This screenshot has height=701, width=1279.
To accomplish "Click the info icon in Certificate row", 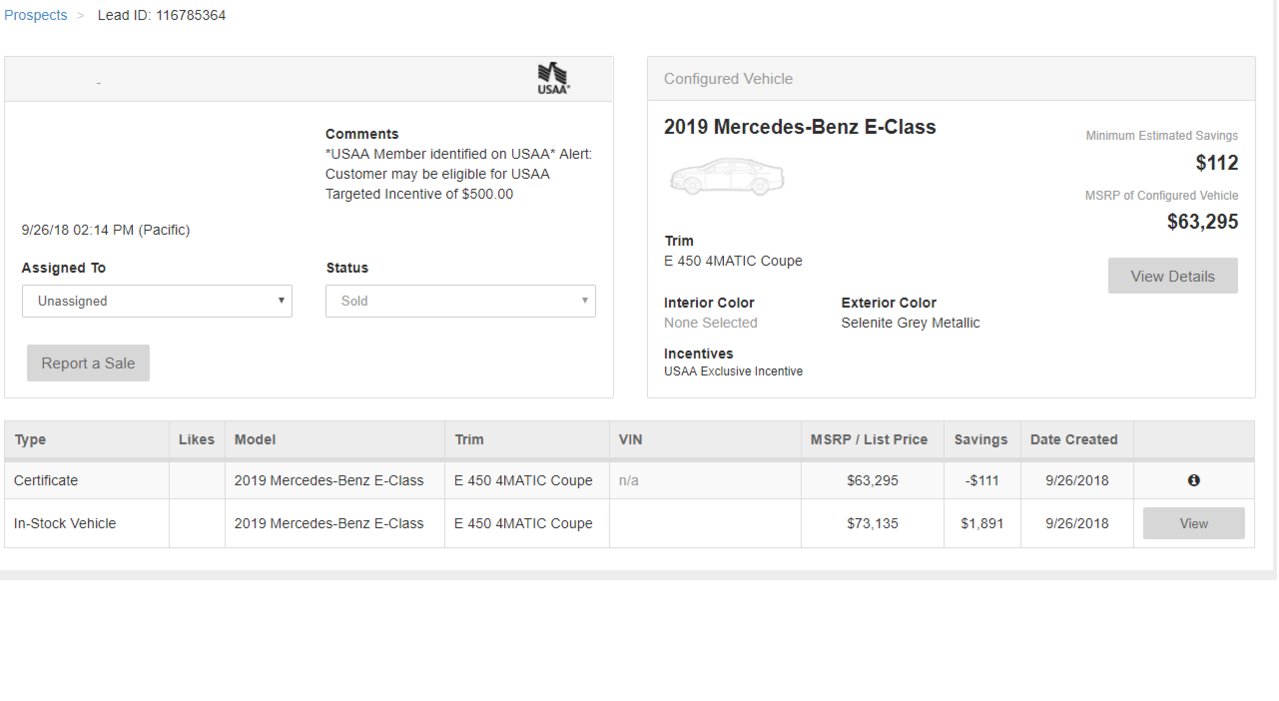I will click(1193, 481).
